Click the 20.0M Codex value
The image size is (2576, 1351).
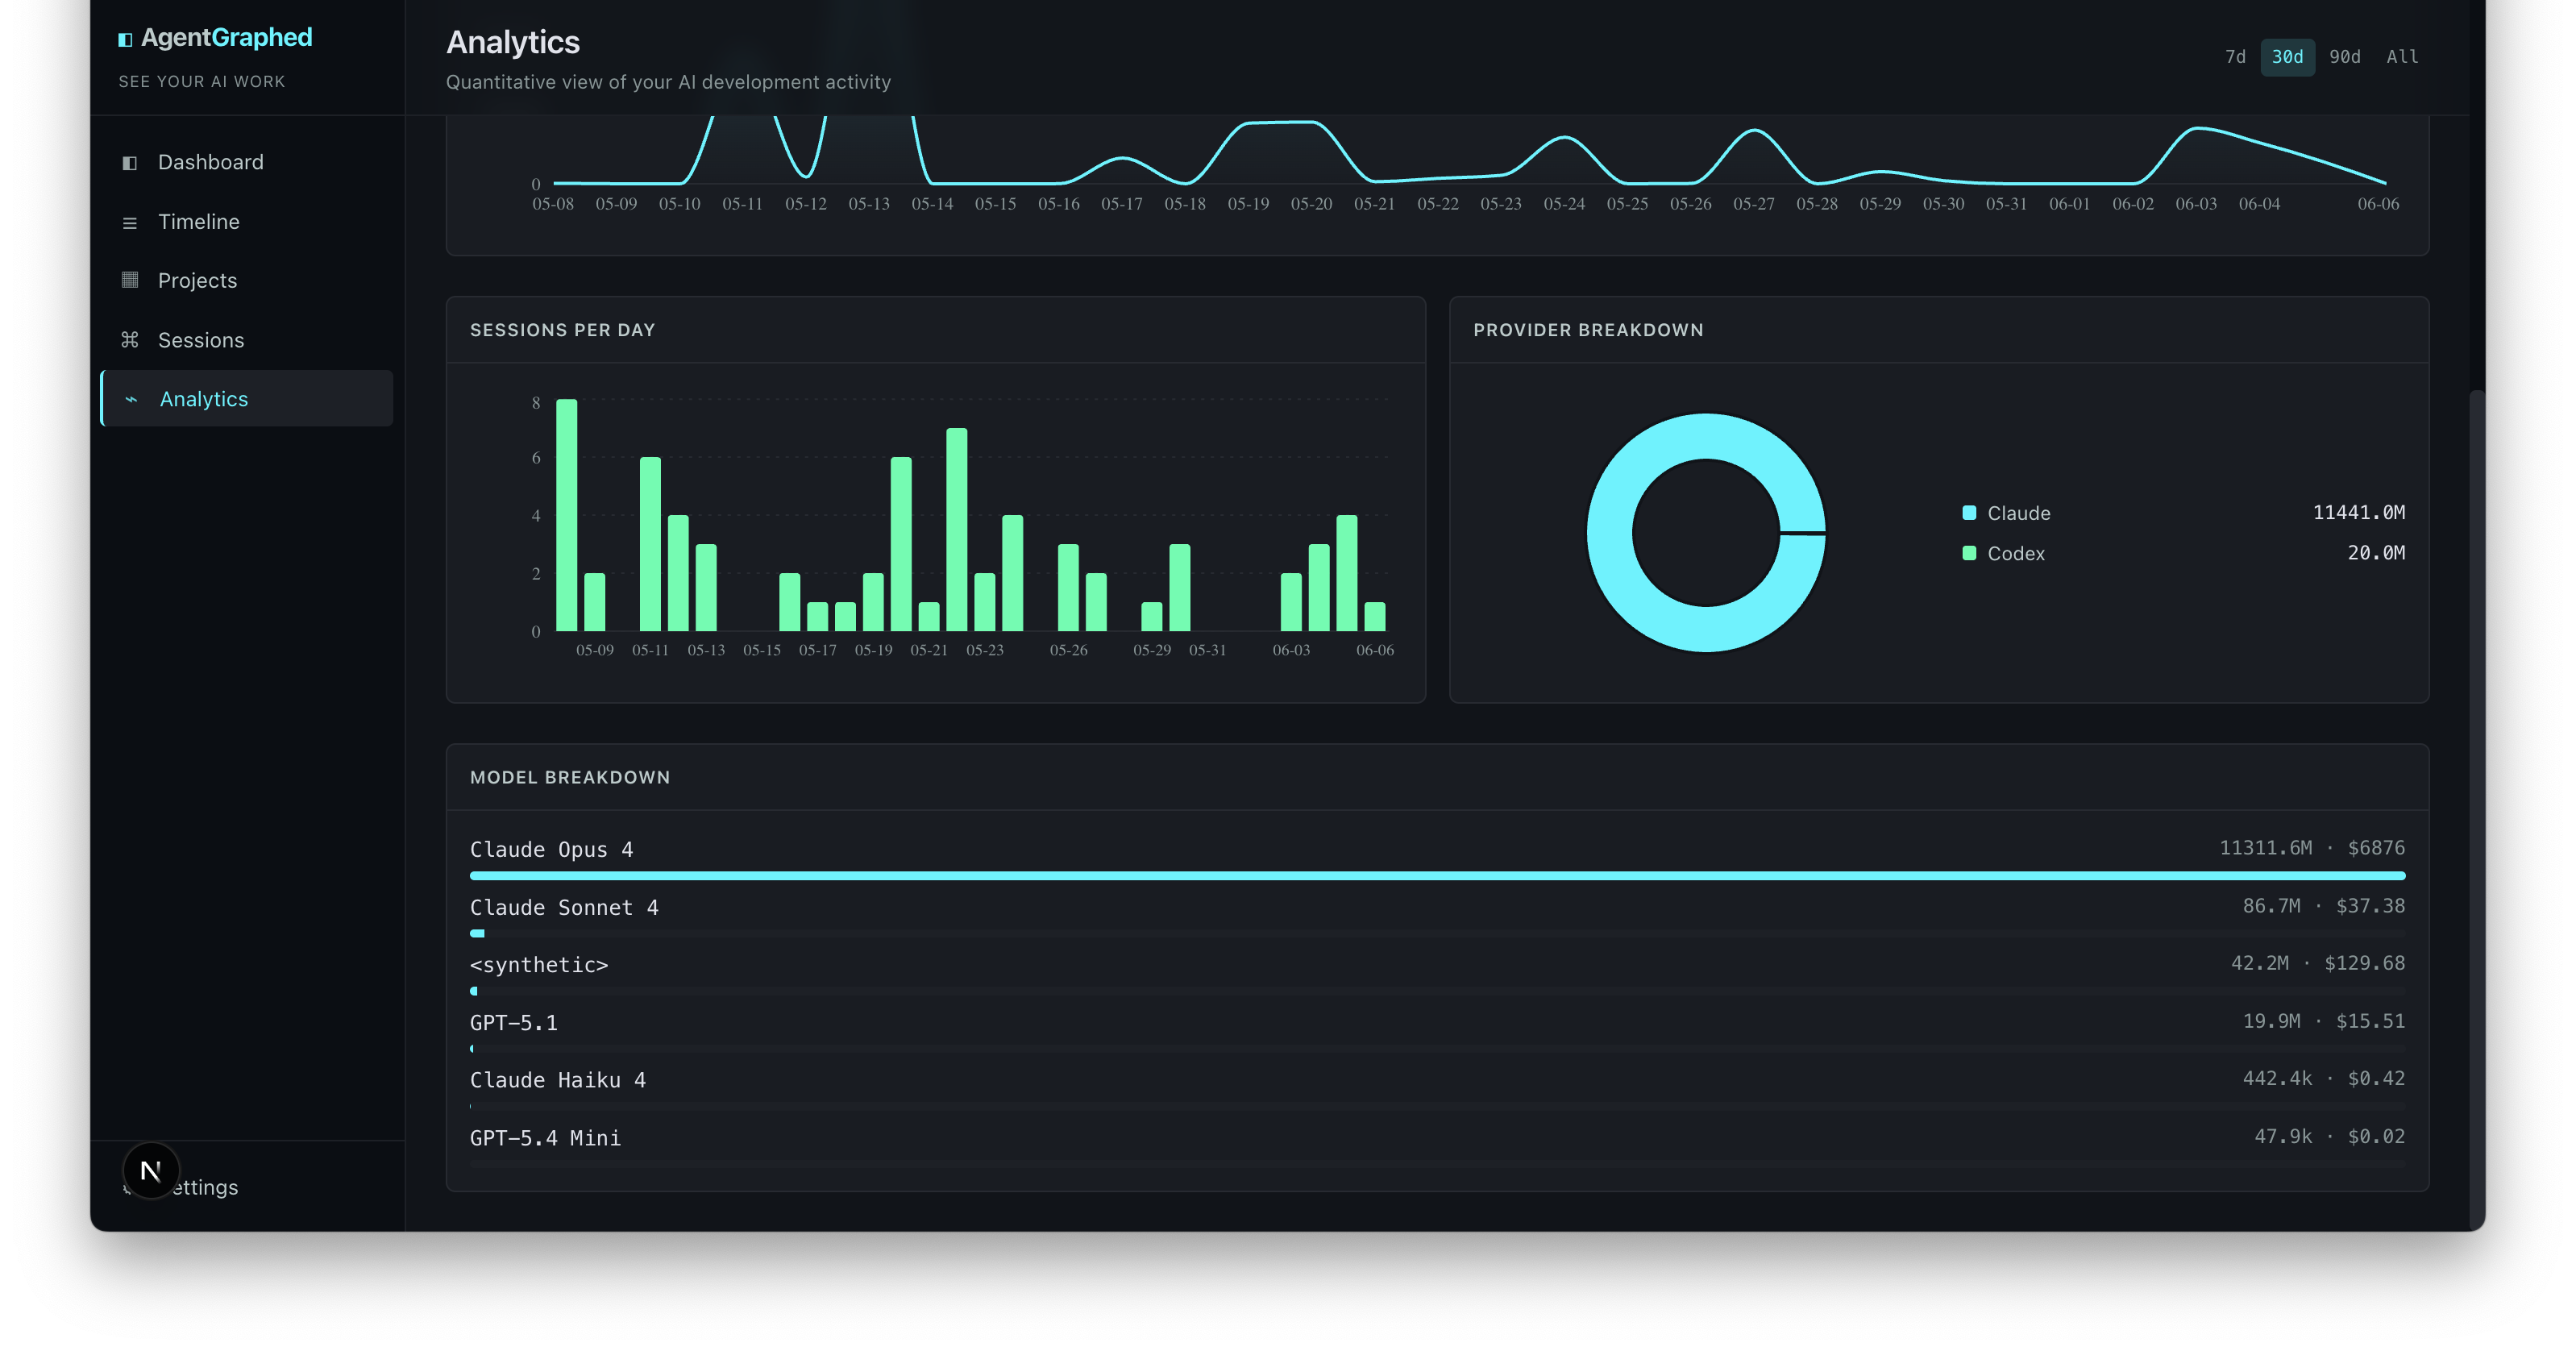pyautogui.click(x=2376, y=553)
